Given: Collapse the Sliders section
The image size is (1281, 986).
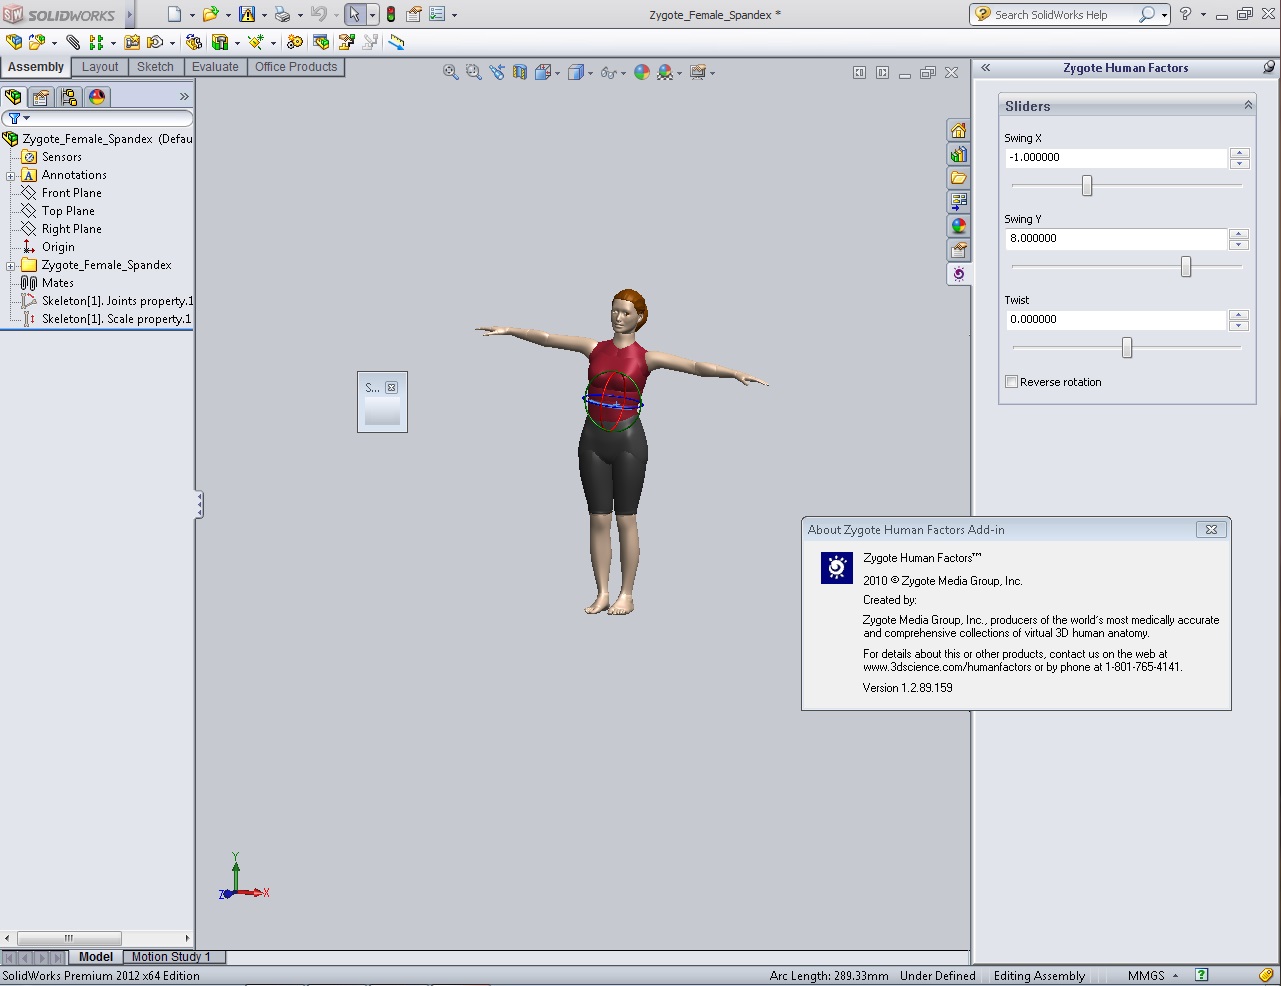Looking at the screenshot, I should click(x=1248, y=105).
